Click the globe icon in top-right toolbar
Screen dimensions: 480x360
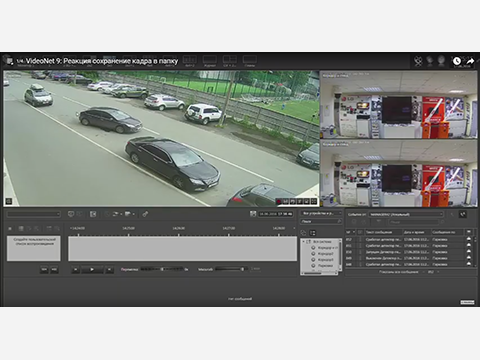[441, 61]
